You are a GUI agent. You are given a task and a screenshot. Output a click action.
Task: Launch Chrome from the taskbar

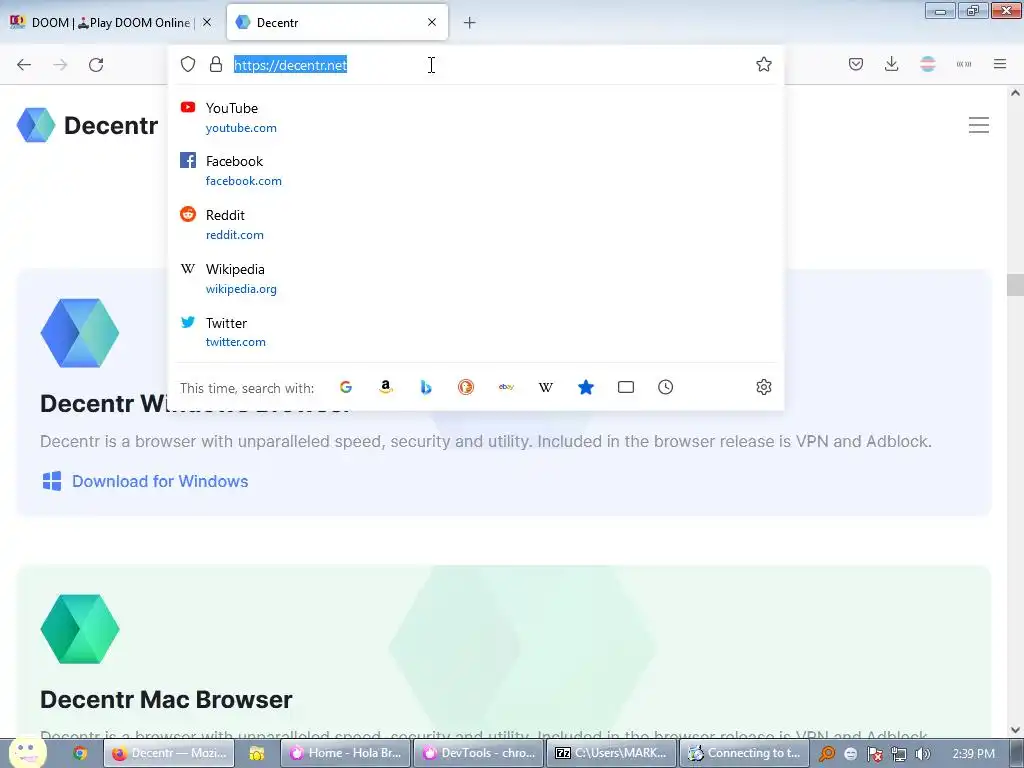coord(80,753)
